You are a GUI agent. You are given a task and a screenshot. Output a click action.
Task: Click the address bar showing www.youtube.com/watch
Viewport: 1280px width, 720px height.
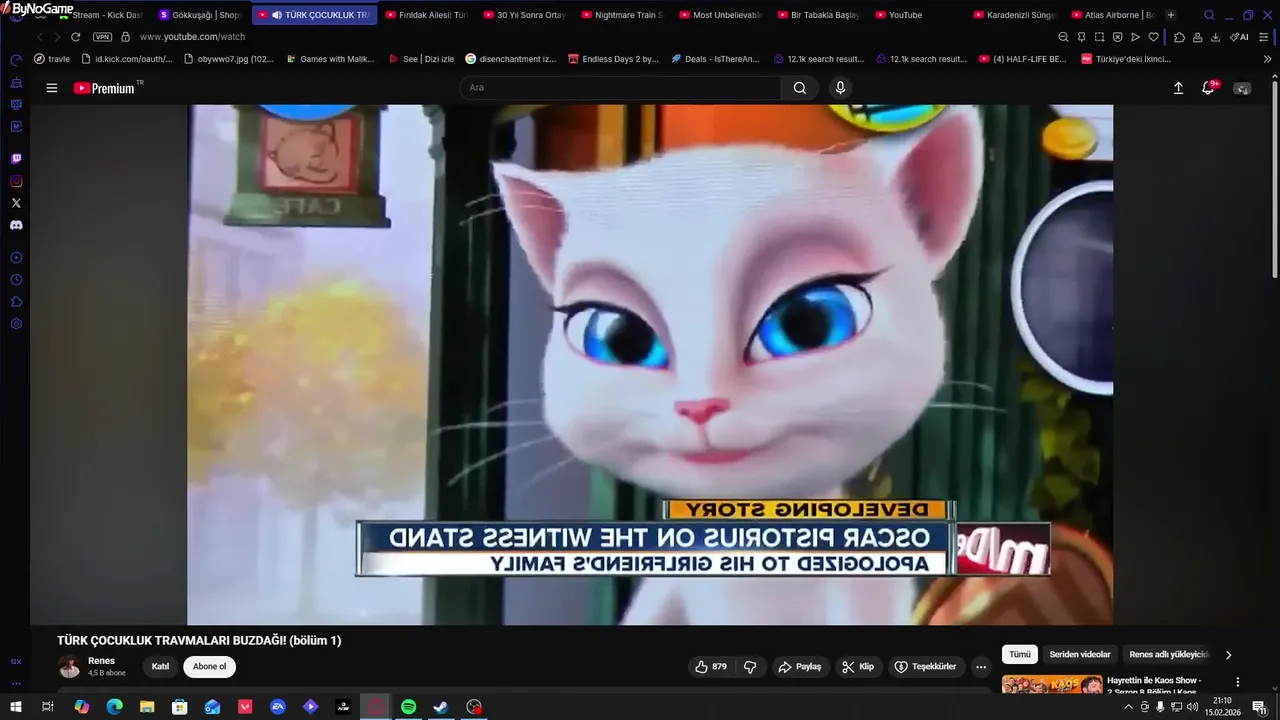pyautogui.click(x=192, y=37)
